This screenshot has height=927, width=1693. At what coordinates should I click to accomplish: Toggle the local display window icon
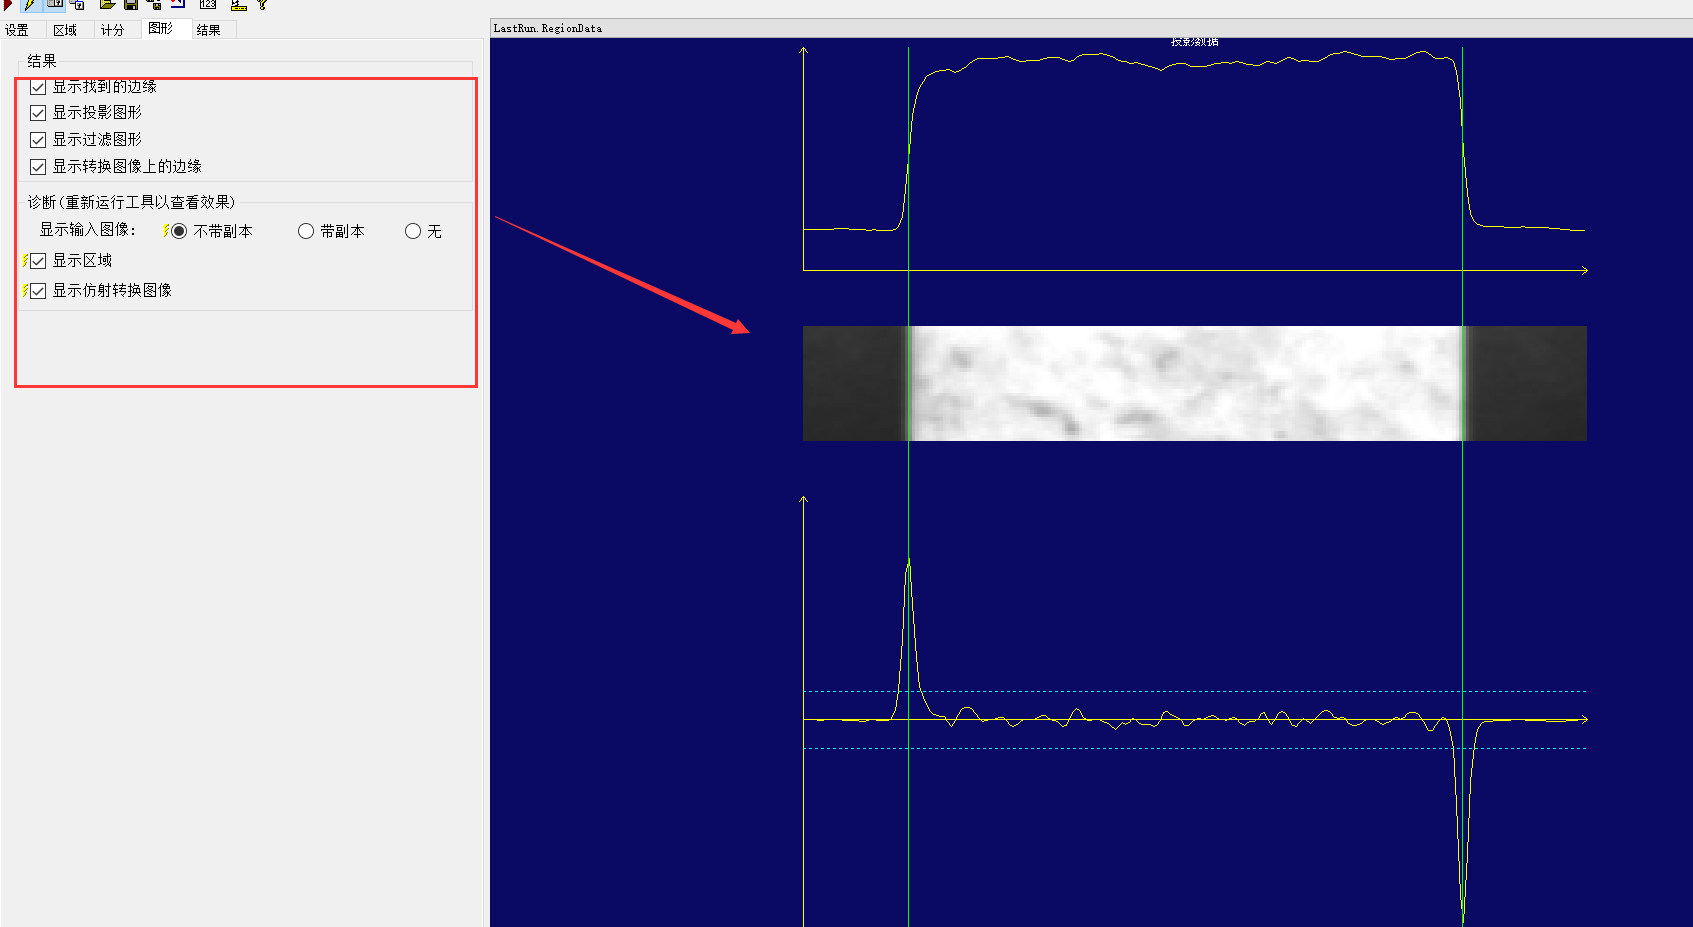pos(55,4)
